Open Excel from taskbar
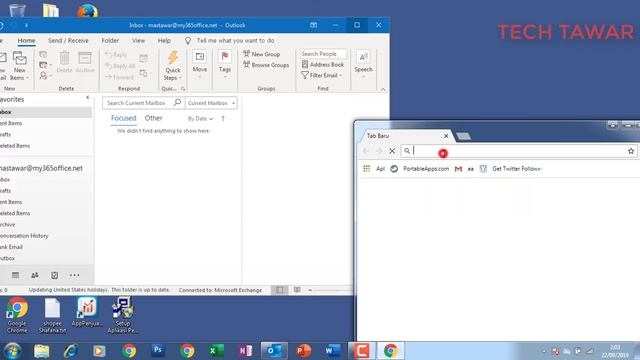640x360 pixels. pyautogui.click(x=216, y=351)
